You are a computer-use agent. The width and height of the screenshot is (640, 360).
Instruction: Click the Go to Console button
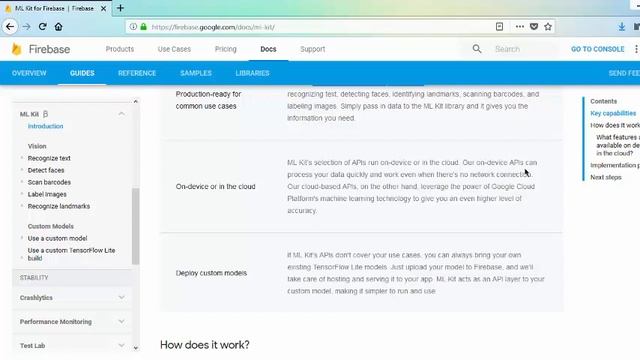click(x=598, y=49)
